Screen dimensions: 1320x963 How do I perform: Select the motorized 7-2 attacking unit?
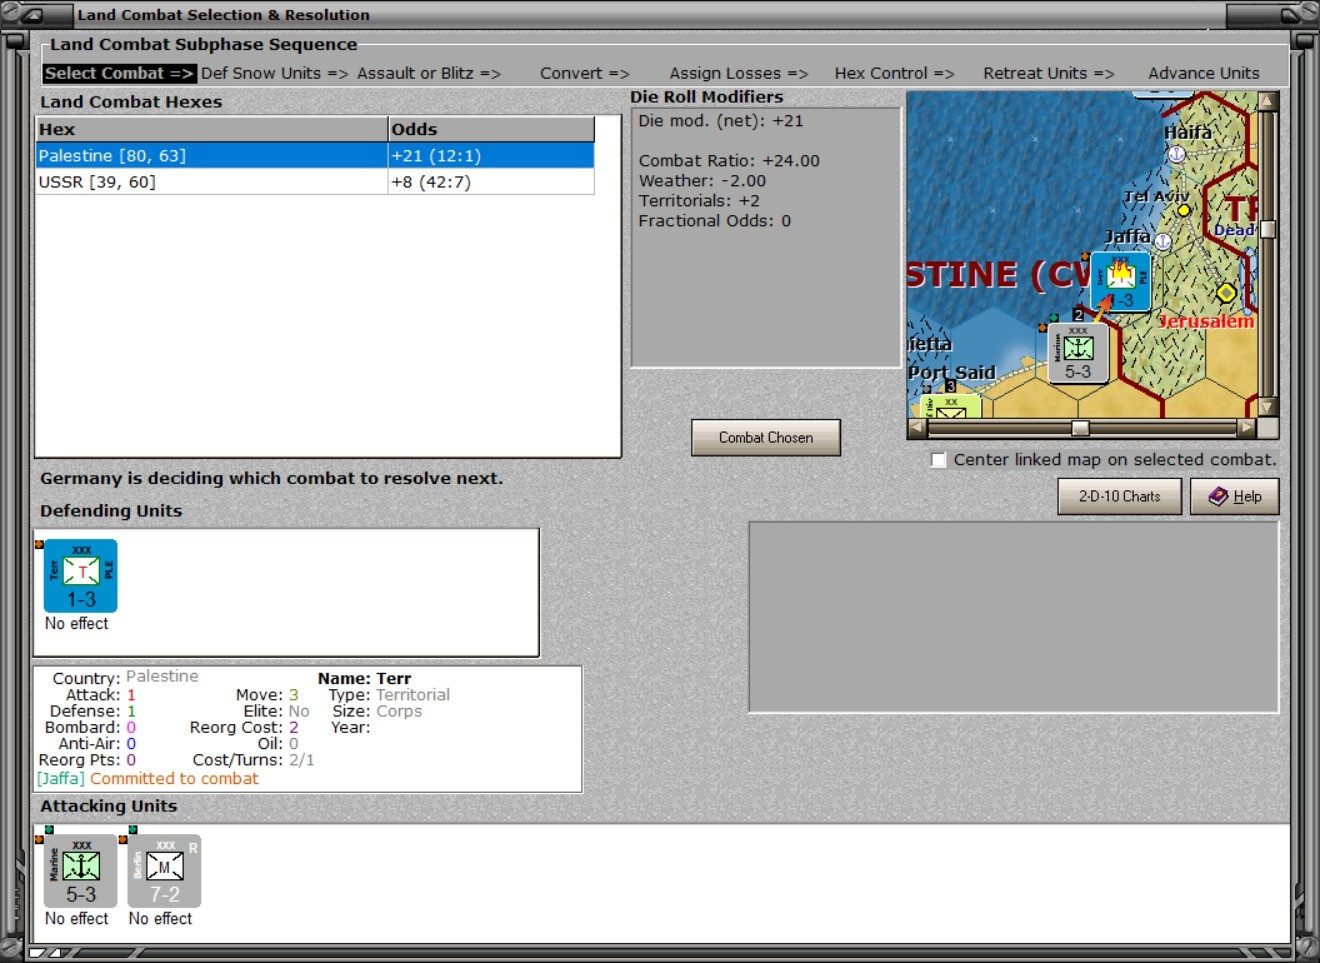tap(165, 871)
